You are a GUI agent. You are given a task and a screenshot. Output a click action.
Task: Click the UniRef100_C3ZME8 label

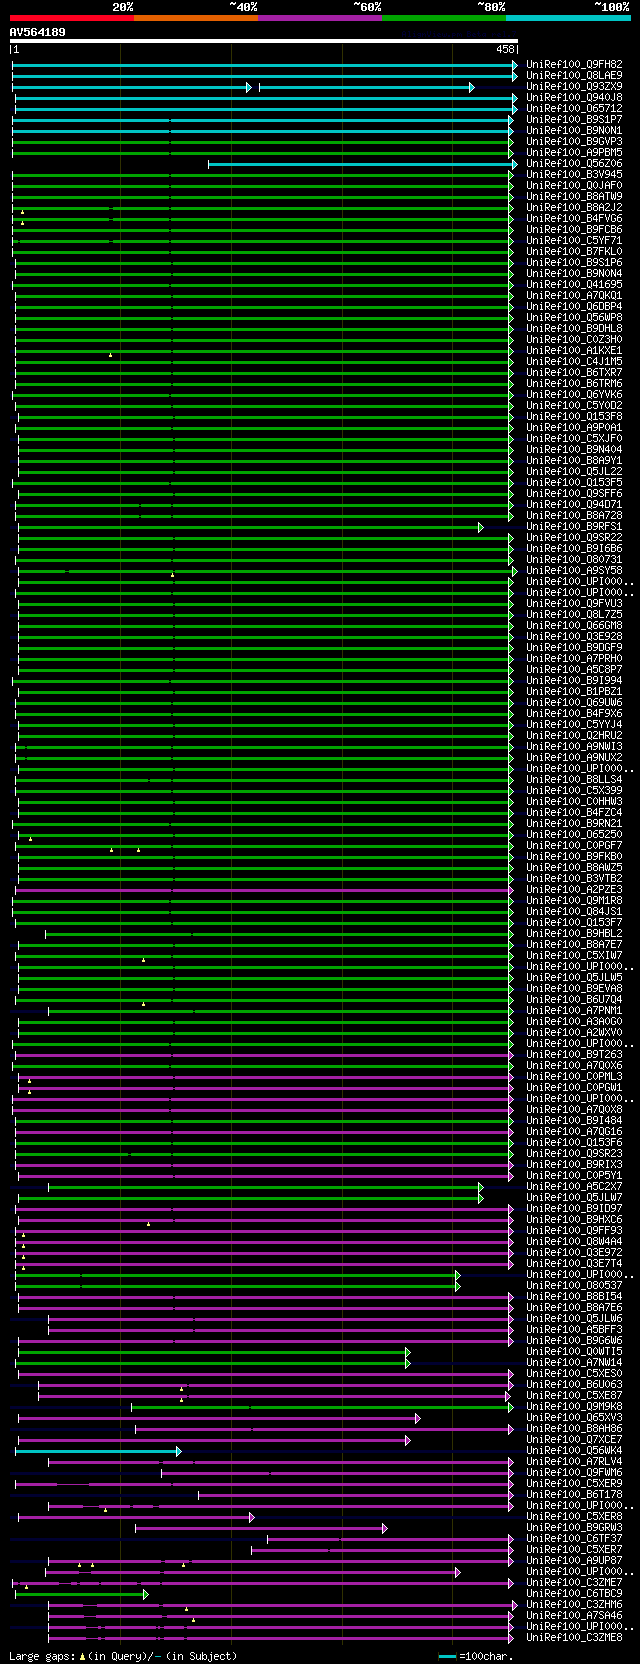coord(574,1638)
